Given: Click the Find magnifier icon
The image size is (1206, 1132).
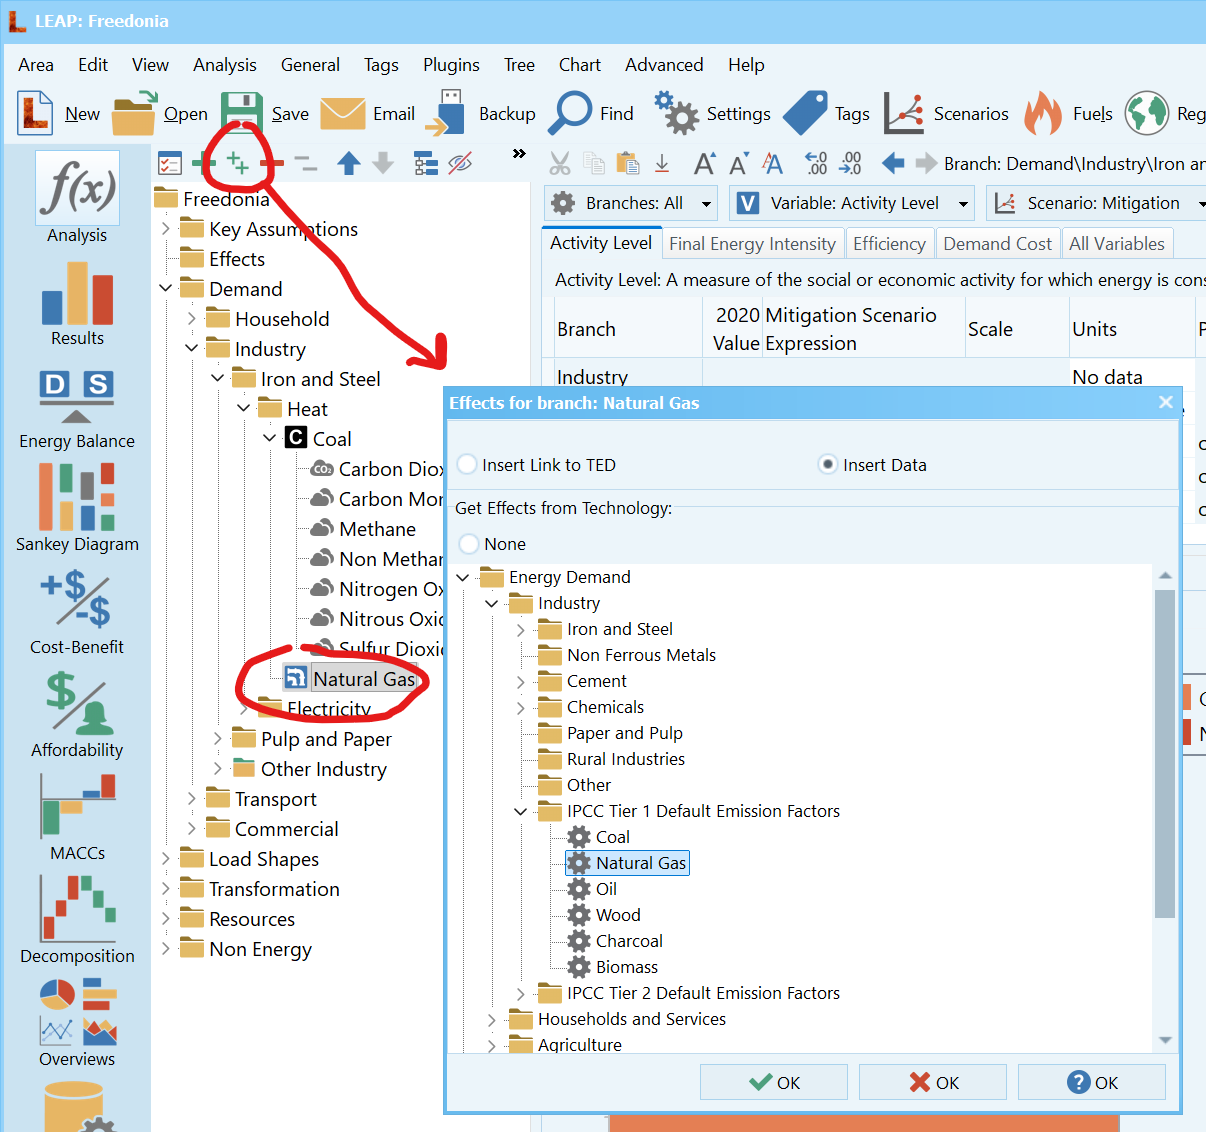Looking at the screenshot, I should click(571, 113).
